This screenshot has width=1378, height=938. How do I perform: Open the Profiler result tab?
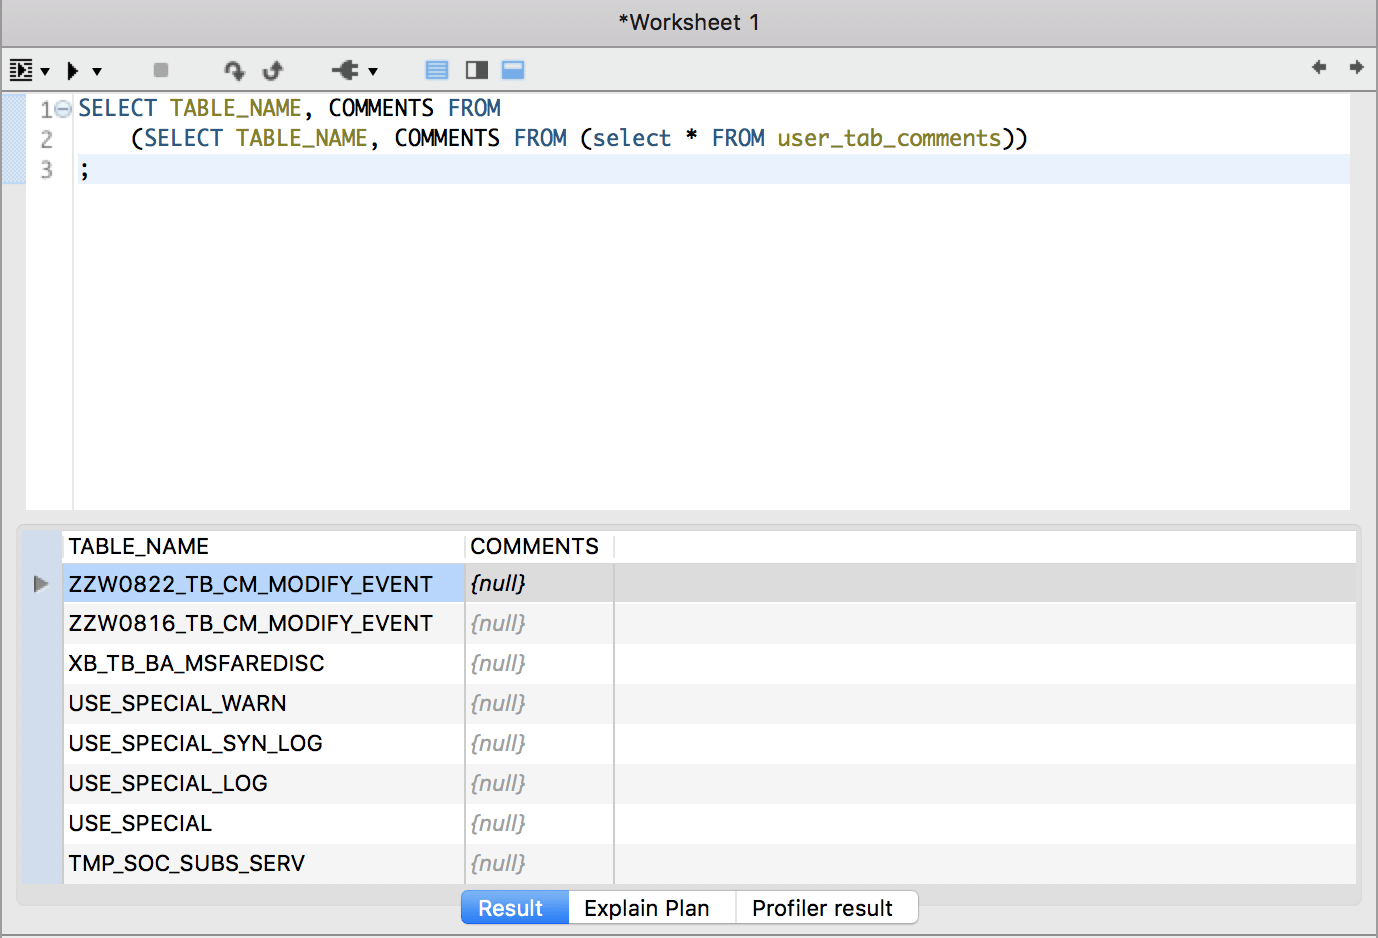point(822,908)
